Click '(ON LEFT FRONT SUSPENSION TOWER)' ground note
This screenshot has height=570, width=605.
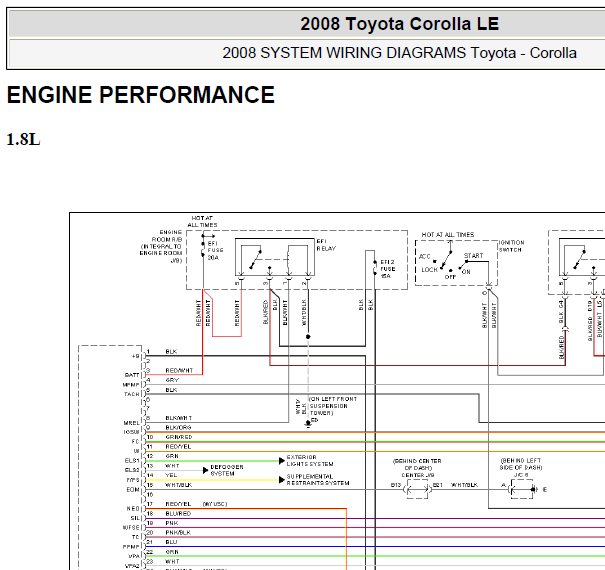click(333, 406)
